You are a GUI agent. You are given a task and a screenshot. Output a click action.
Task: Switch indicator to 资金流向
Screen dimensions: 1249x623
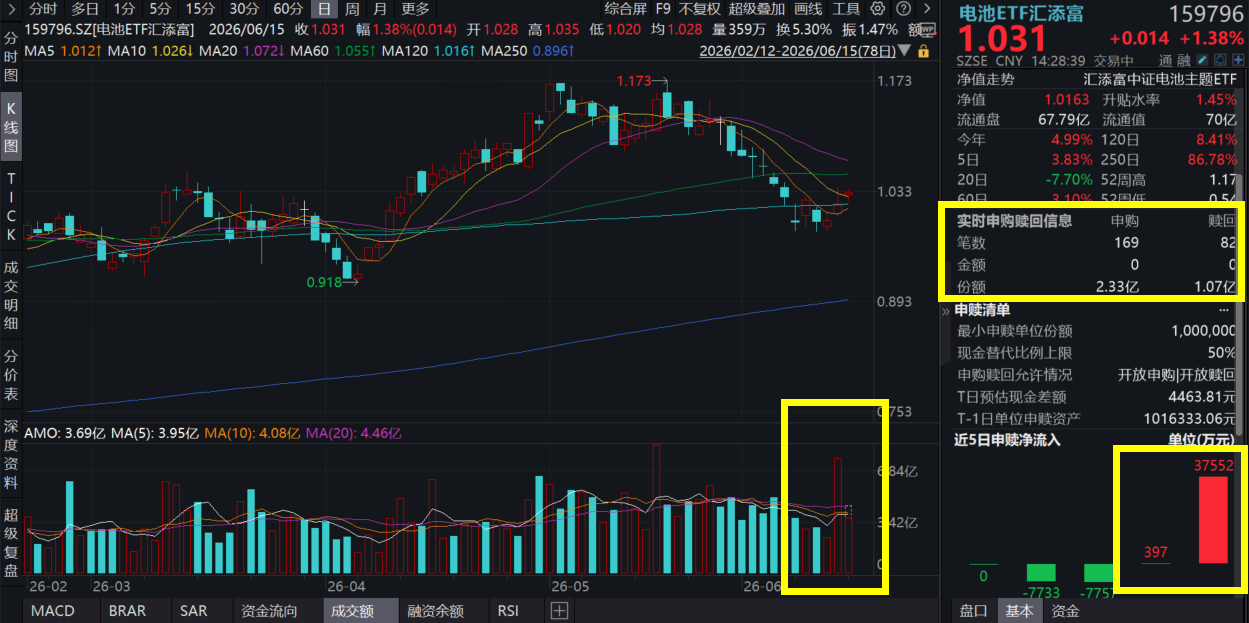point(270,610)
